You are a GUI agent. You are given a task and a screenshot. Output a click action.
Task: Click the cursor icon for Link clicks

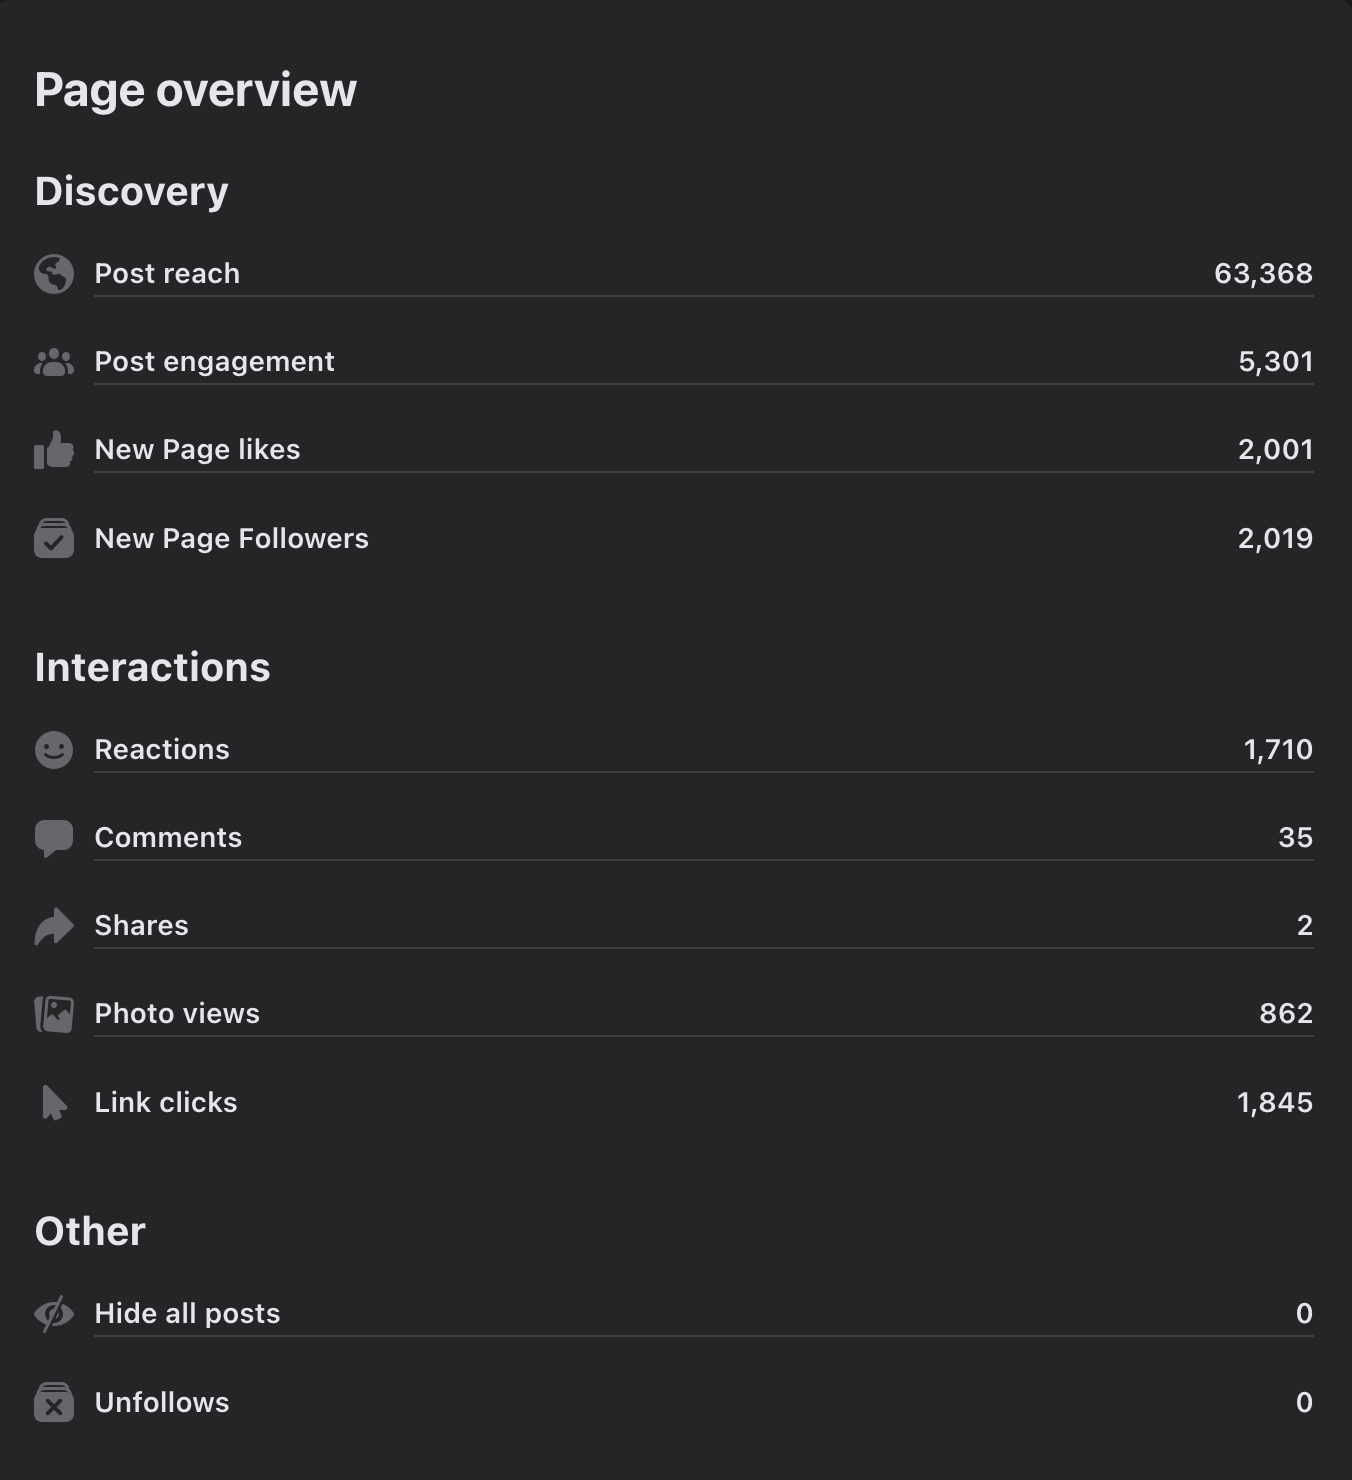54,1102
